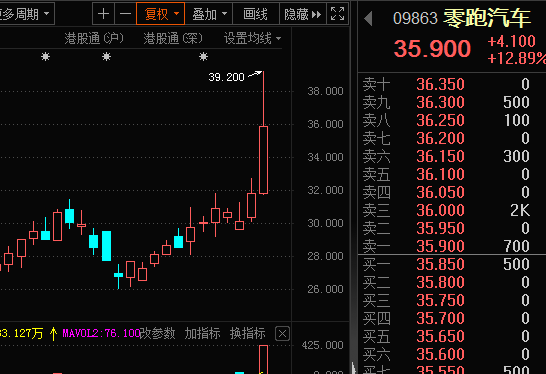This screenshot has width=546, height=374.
Task: Click 加指标 to add indicator
Action: click(x=202, y=333)
